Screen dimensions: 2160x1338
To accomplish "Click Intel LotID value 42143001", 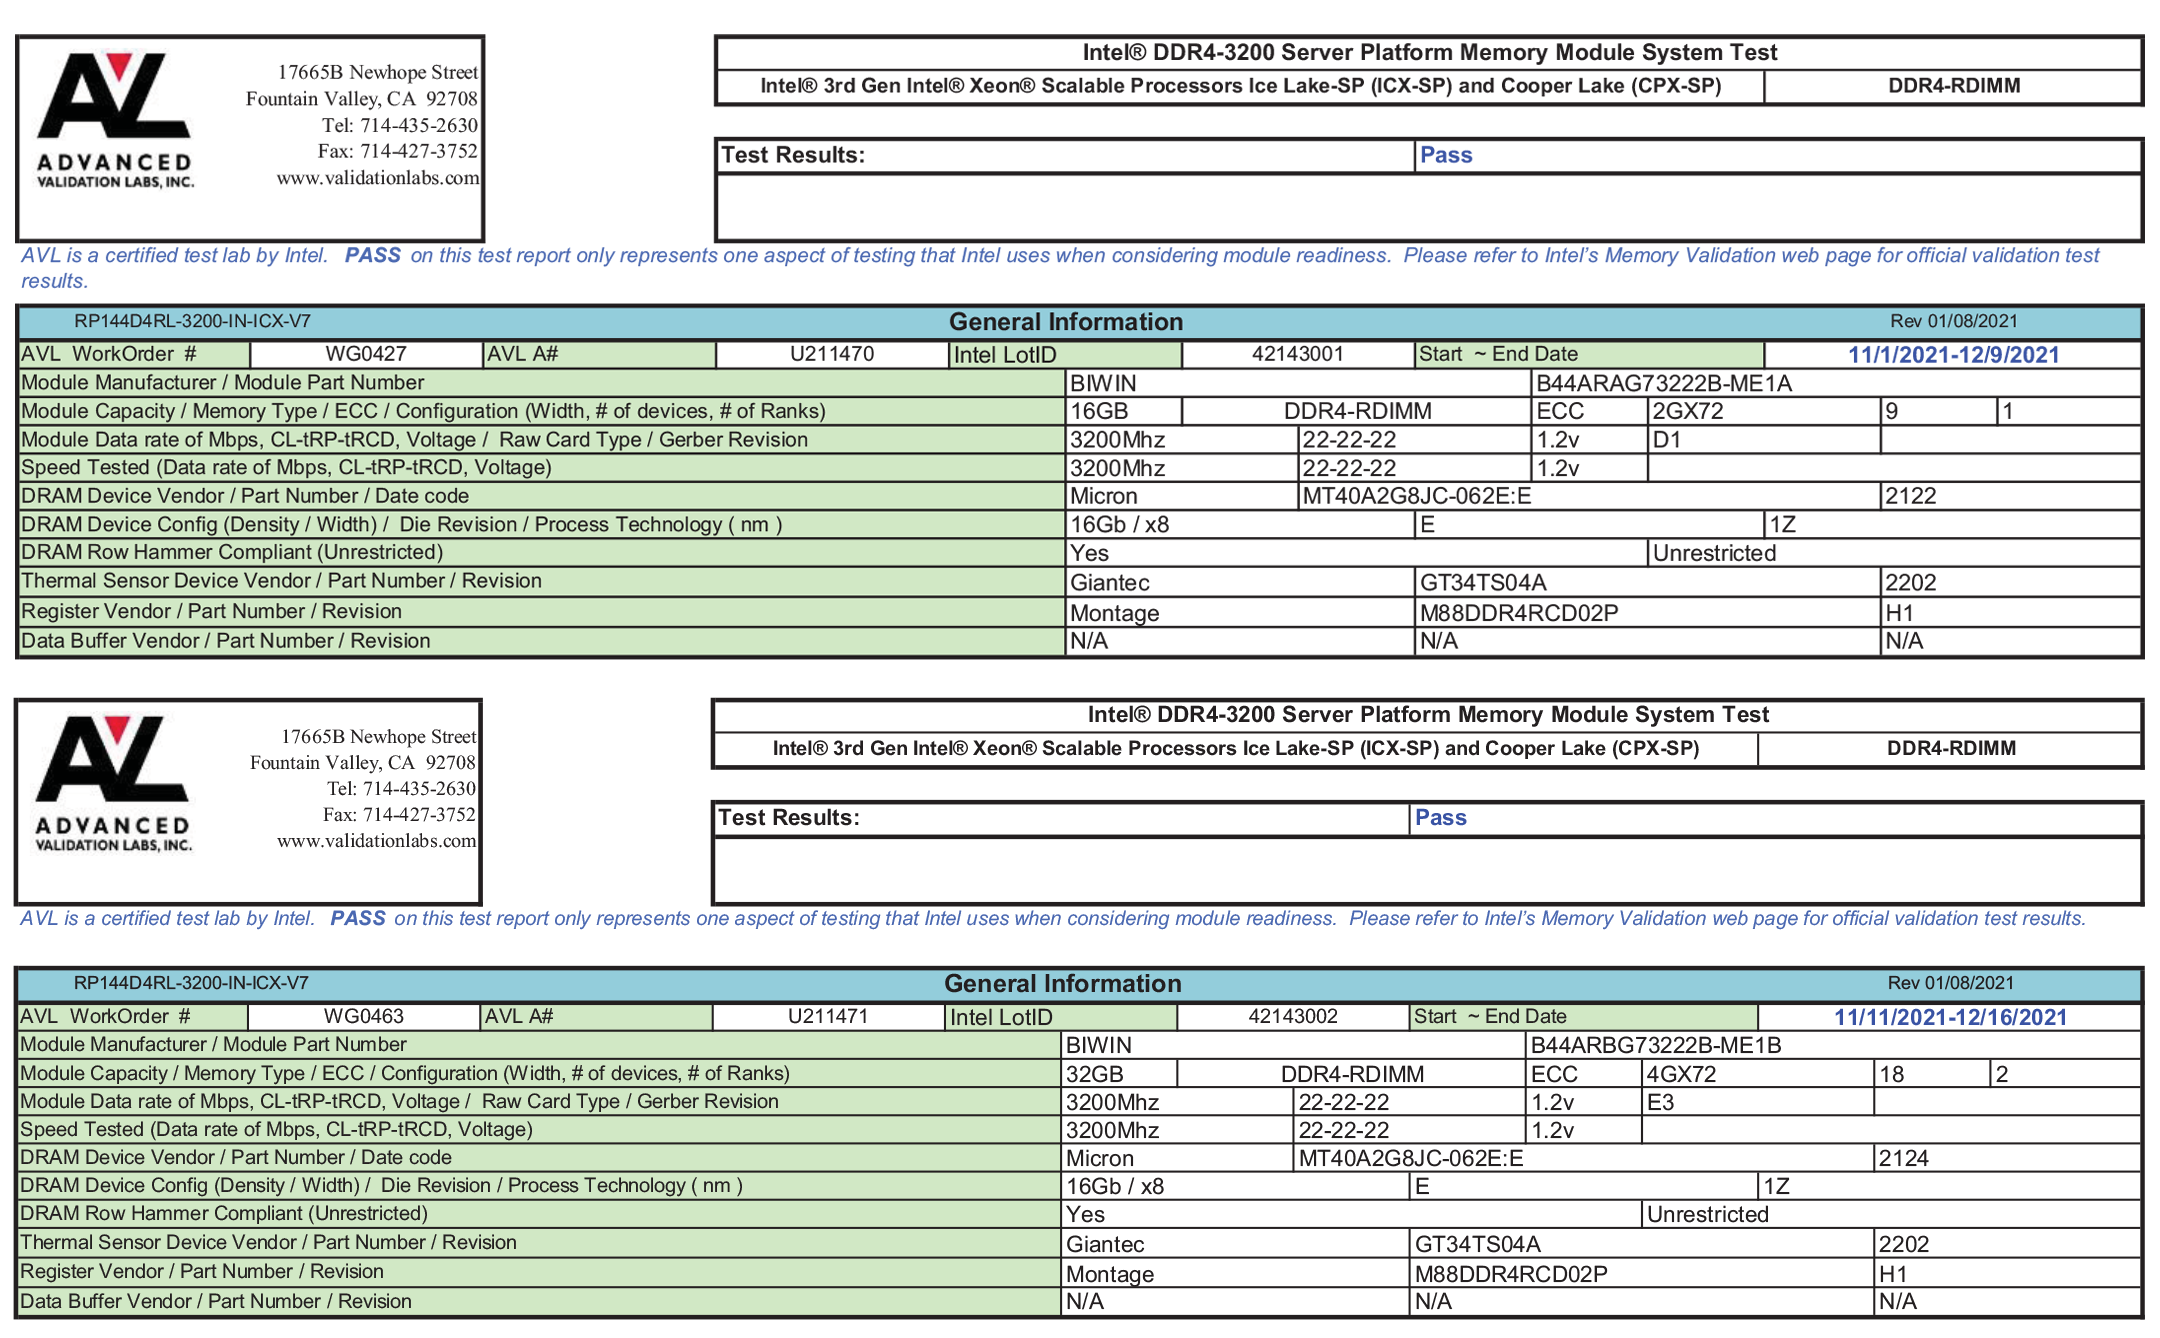I will (x=1297, y=354).
